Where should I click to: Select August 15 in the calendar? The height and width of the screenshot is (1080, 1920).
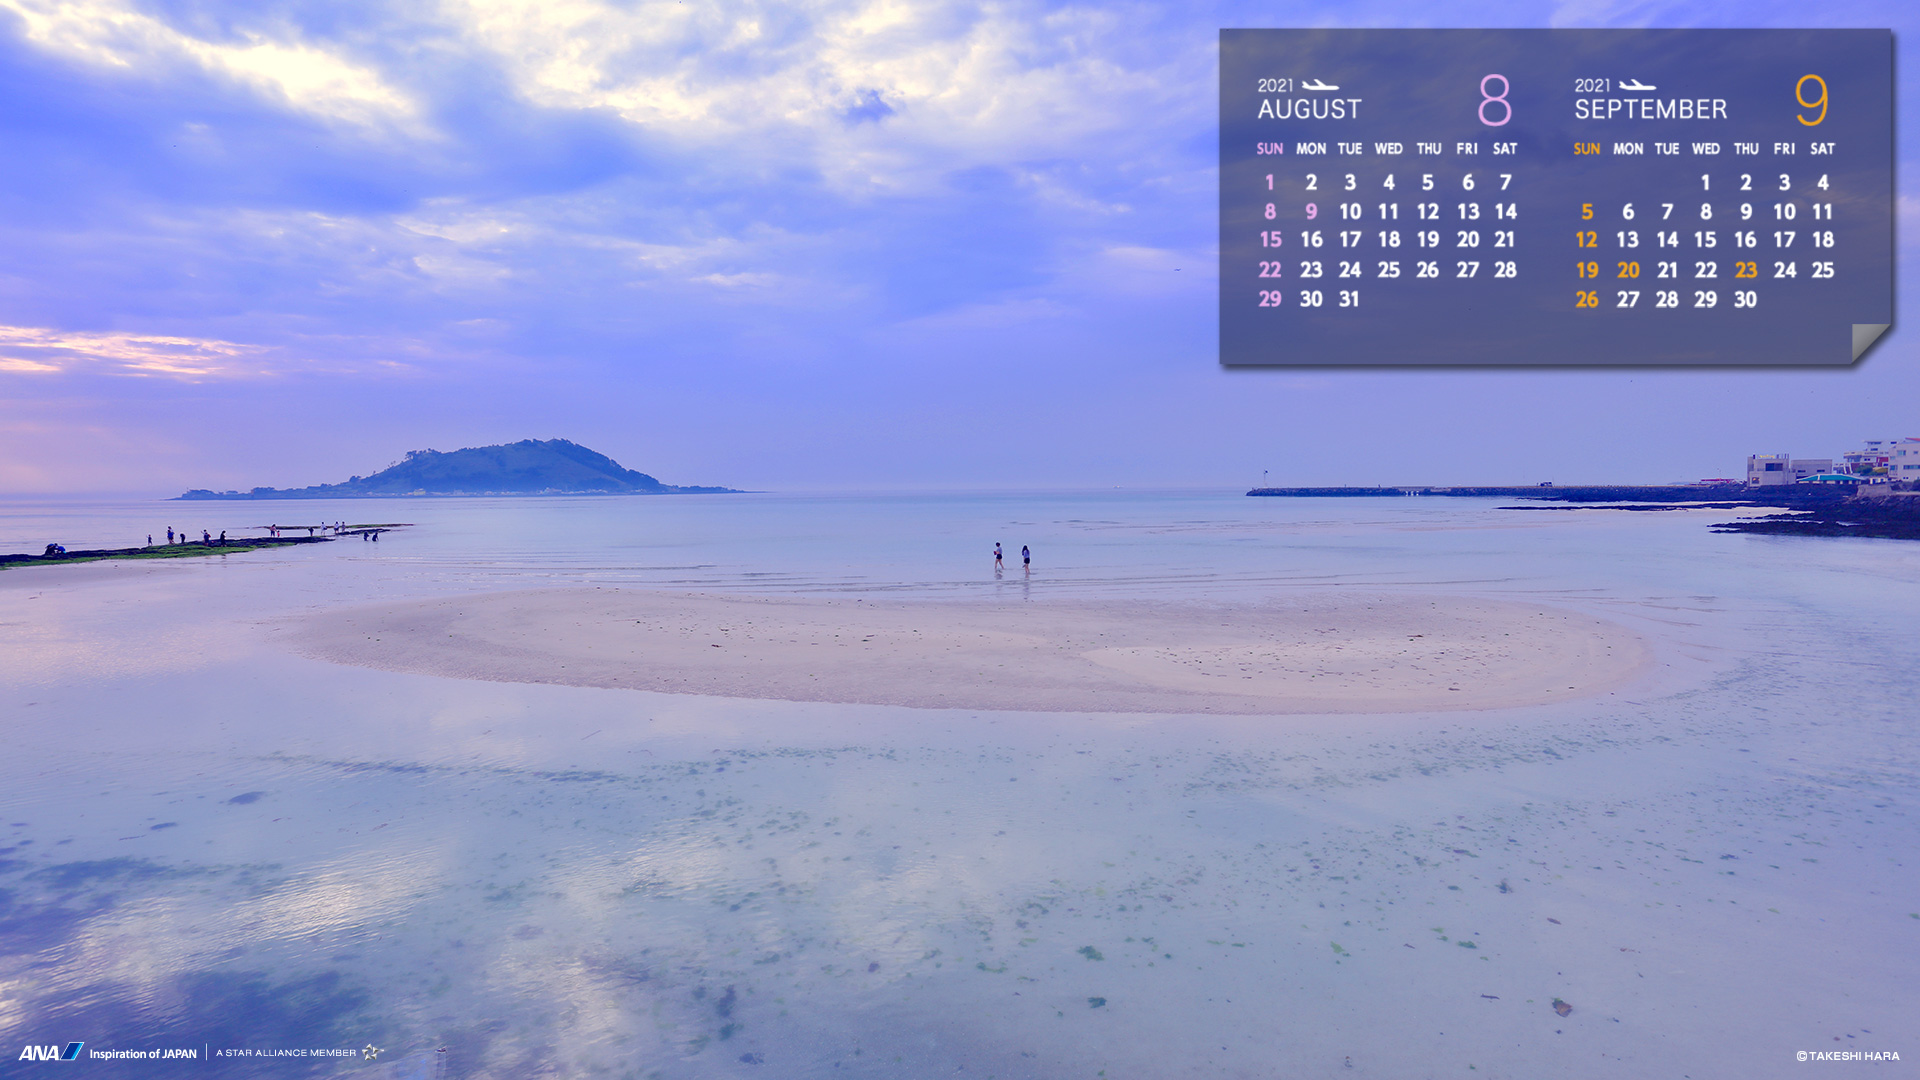tap(1270, 240)
